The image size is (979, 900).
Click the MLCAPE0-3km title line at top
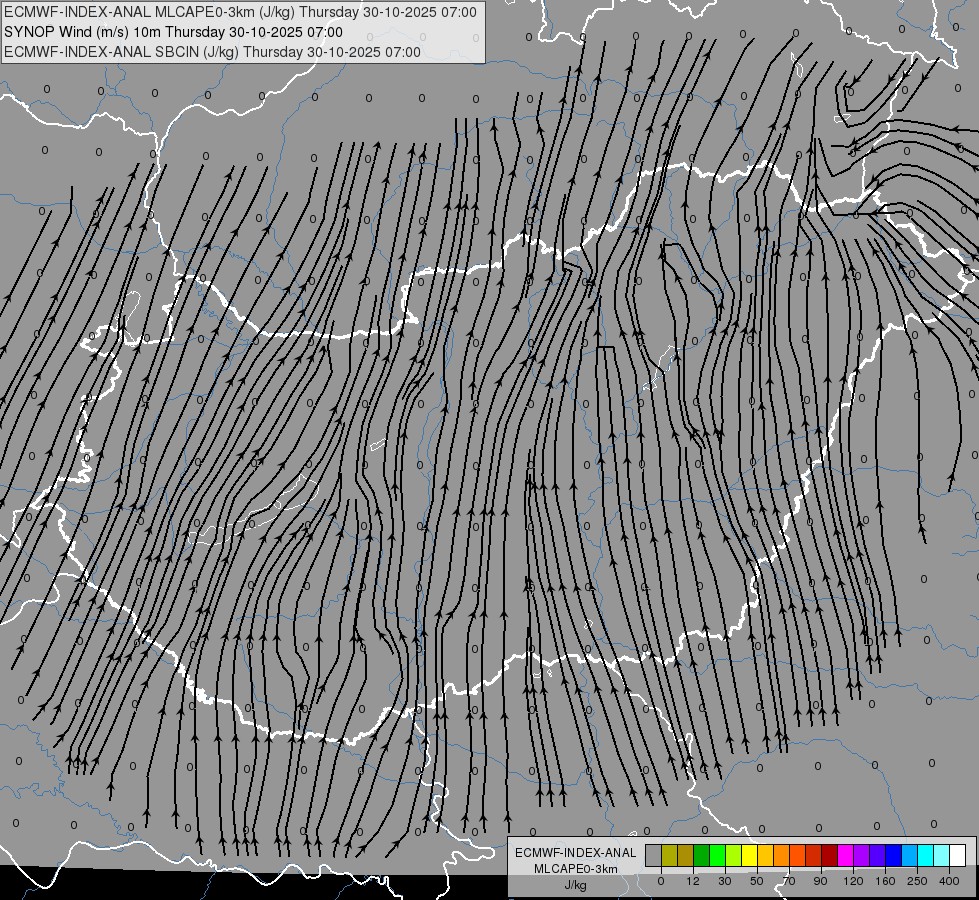click(240, 12)
